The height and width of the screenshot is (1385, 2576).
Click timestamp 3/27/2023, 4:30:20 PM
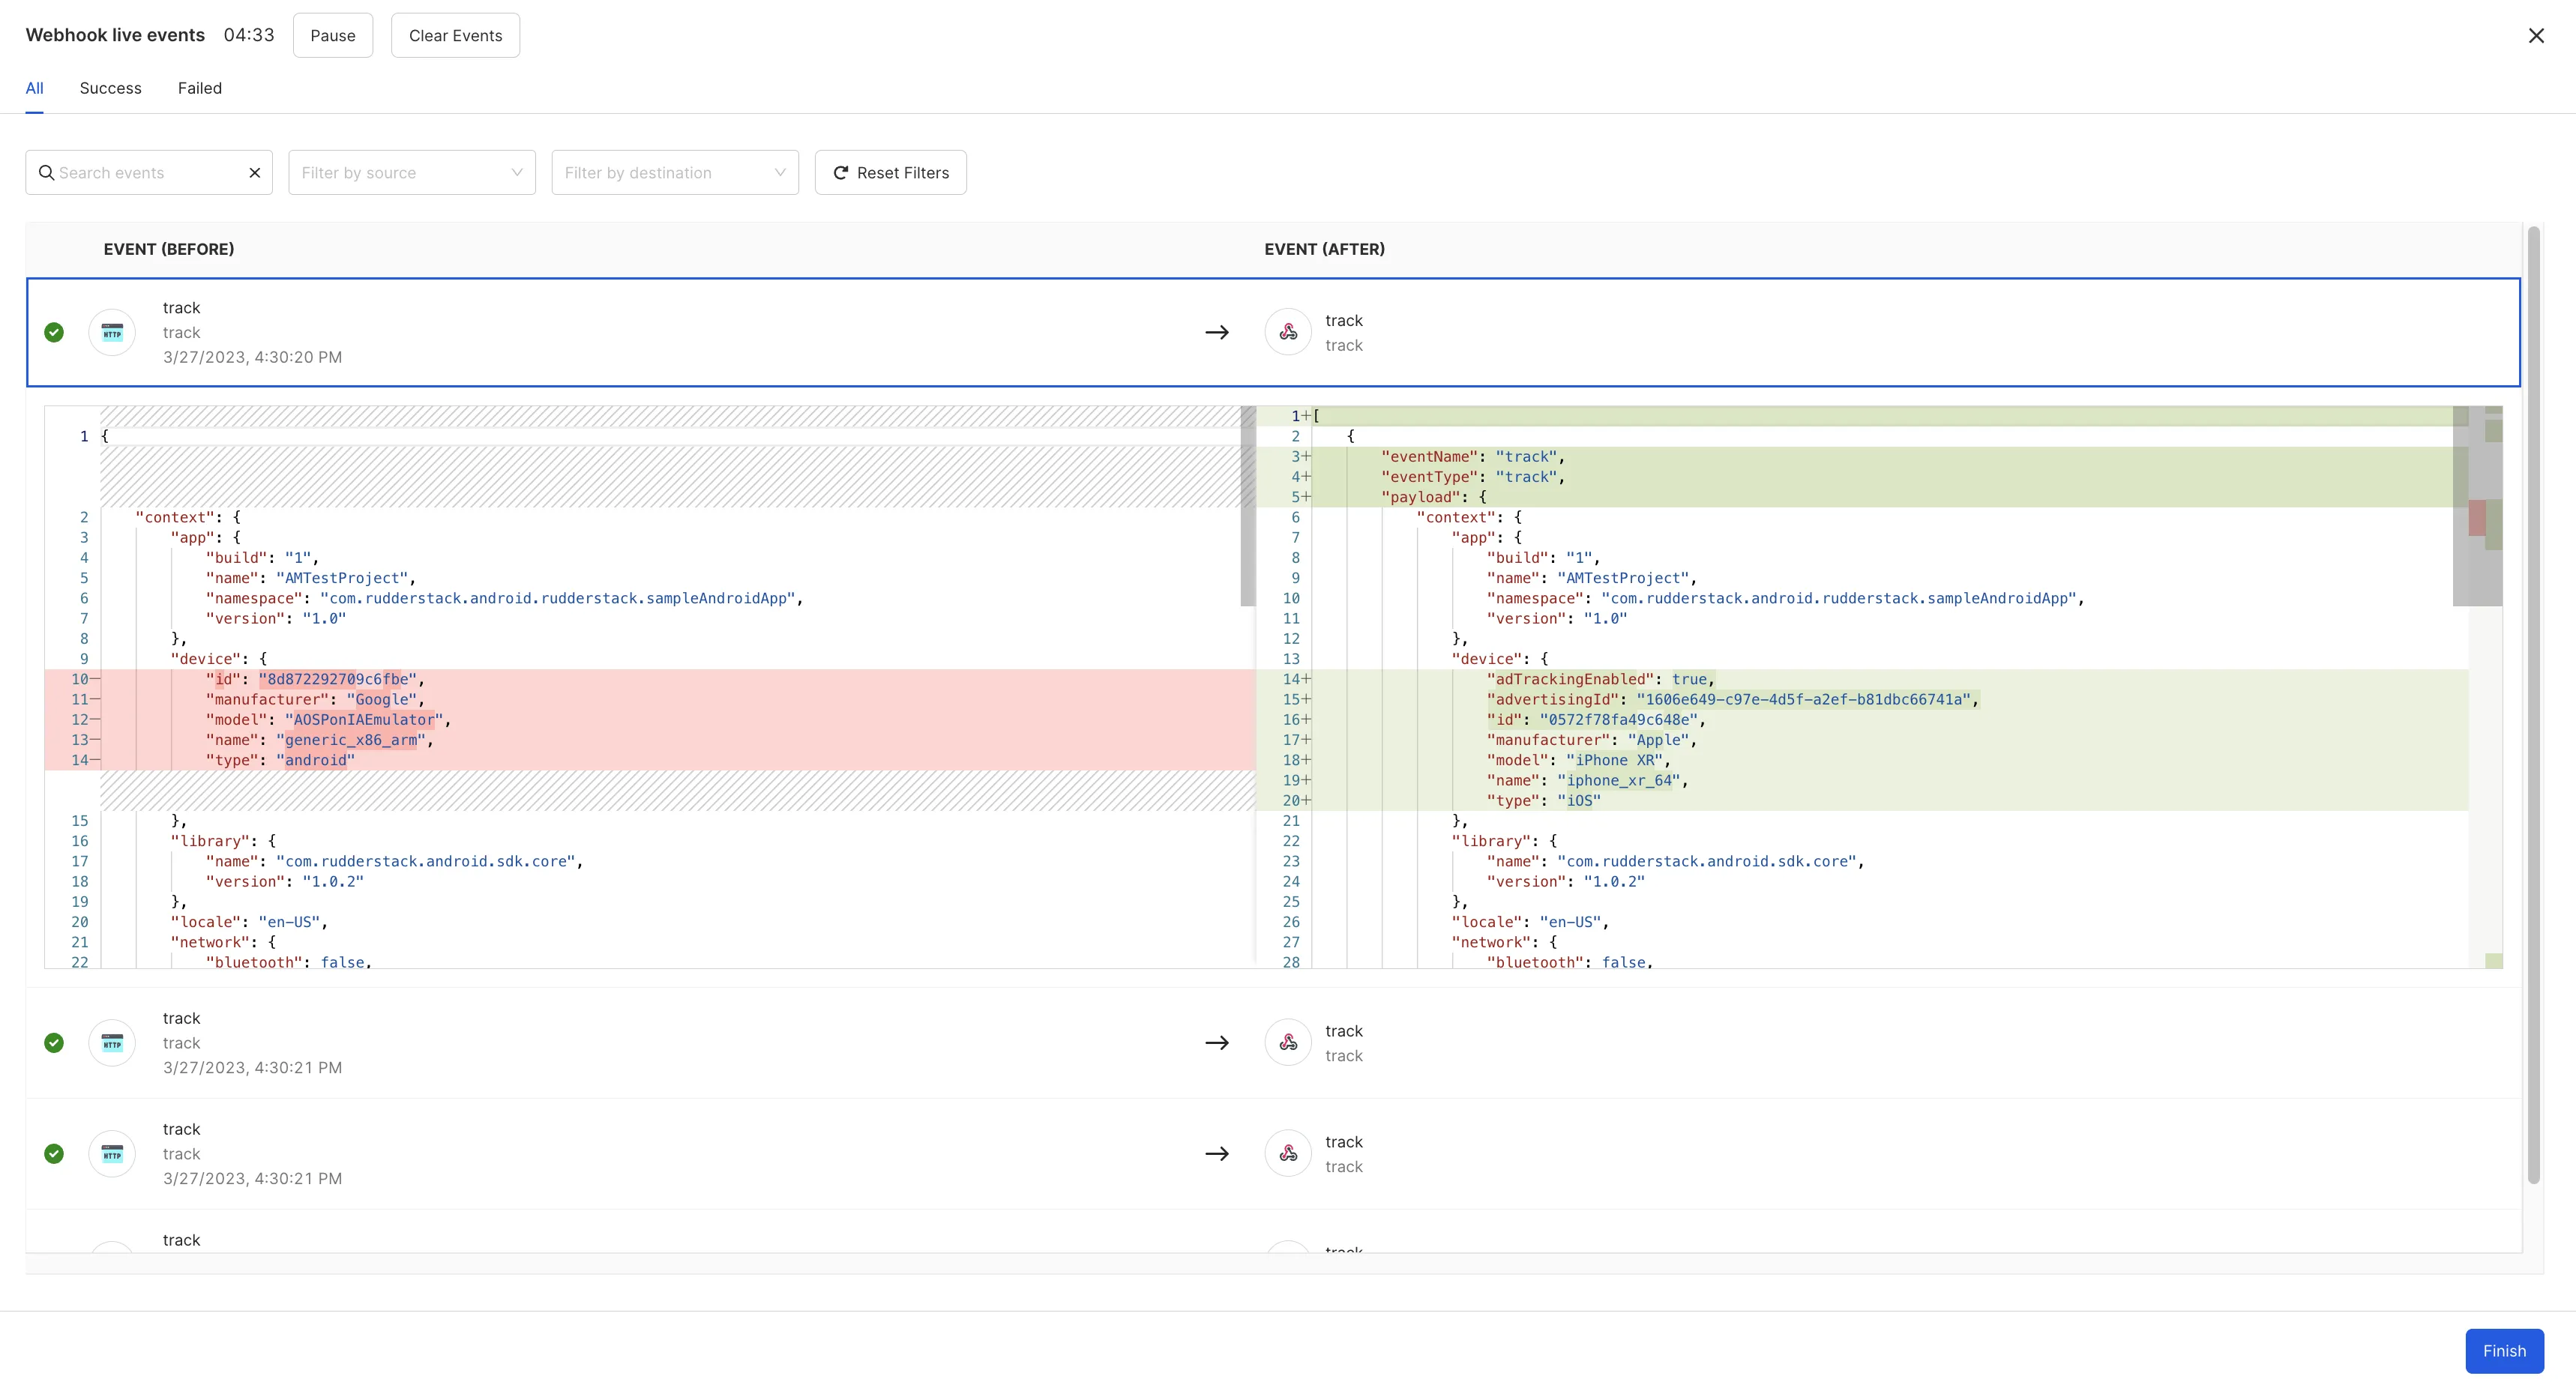point(252,357)
